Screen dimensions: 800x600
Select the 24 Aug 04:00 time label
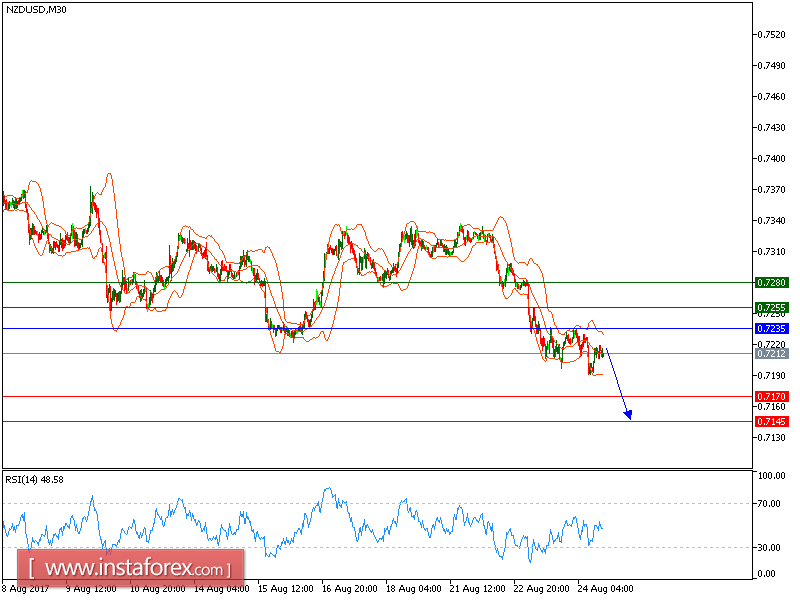[x=607, y=590]
